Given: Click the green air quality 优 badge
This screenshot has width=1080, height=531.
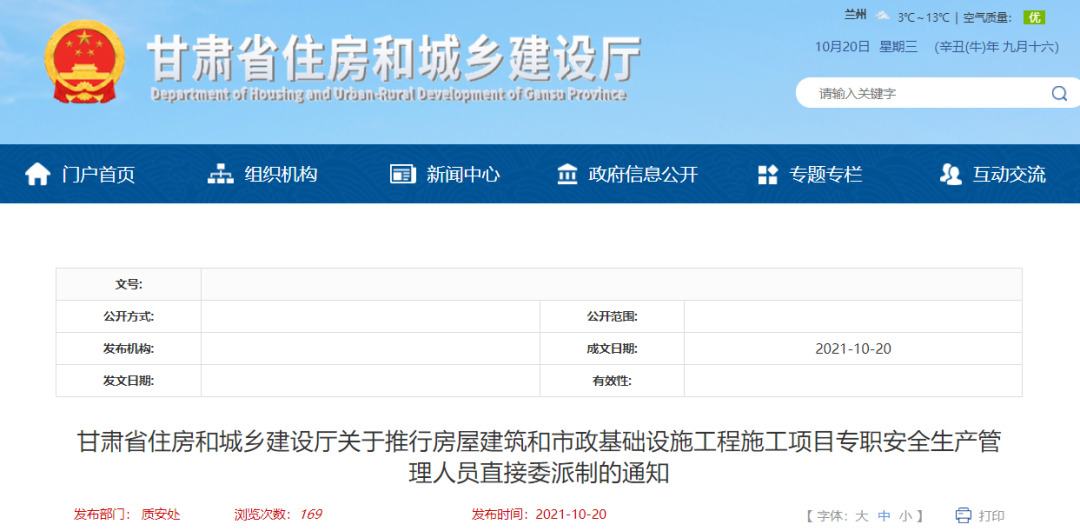Looking at the screenshot, I should (x=1035, y=17).
